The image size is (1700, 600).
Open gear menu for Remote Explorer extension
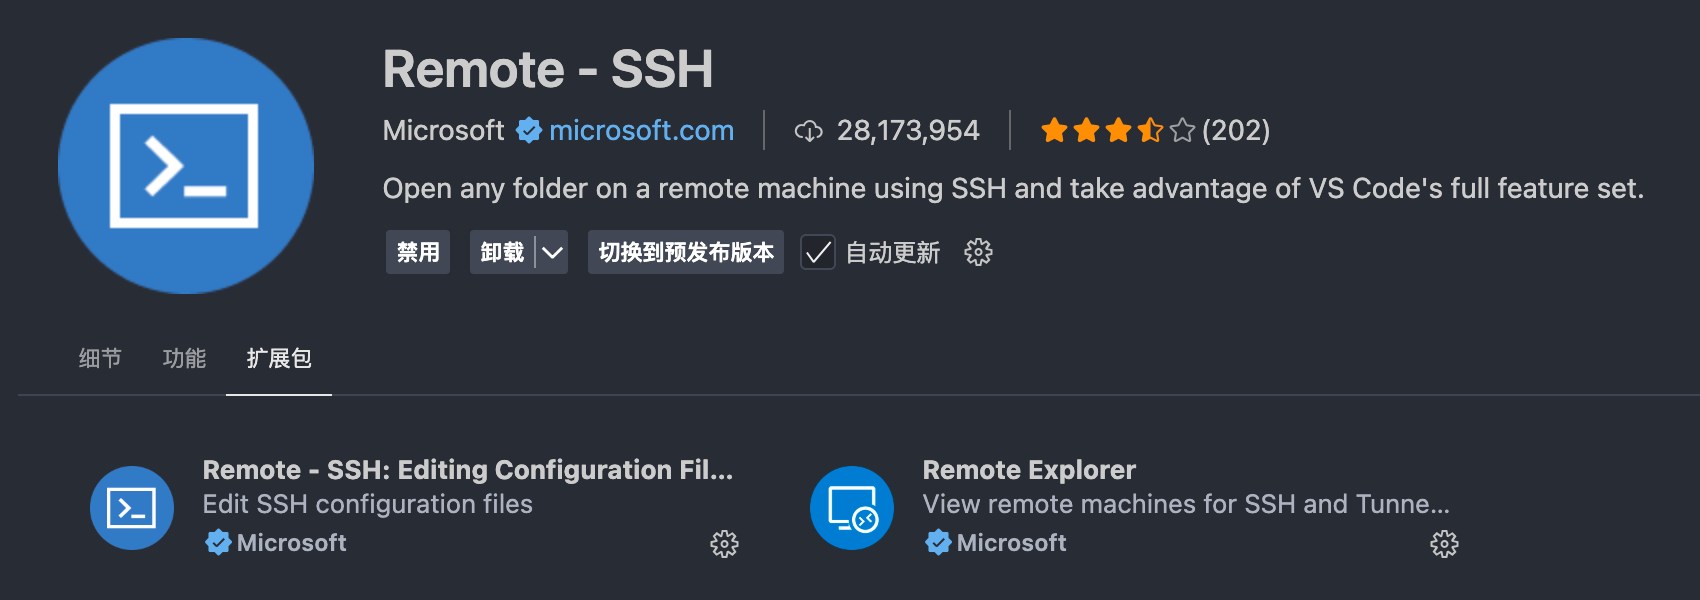[x=1444, y=544]
